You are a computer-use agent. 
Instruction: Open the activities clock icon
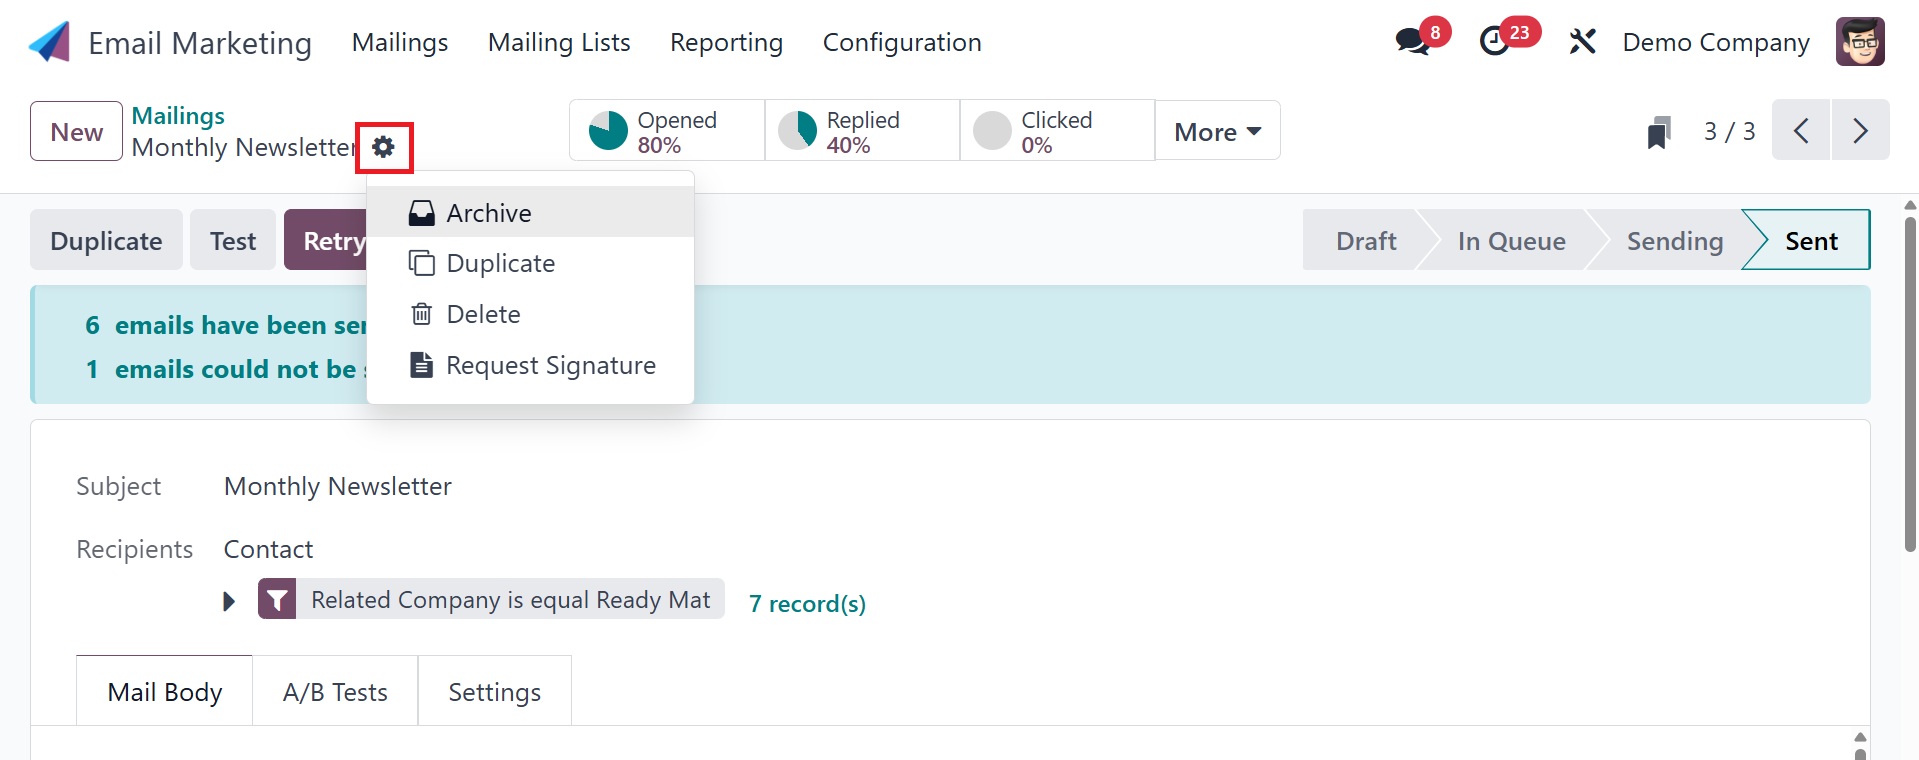point(1495,42)
